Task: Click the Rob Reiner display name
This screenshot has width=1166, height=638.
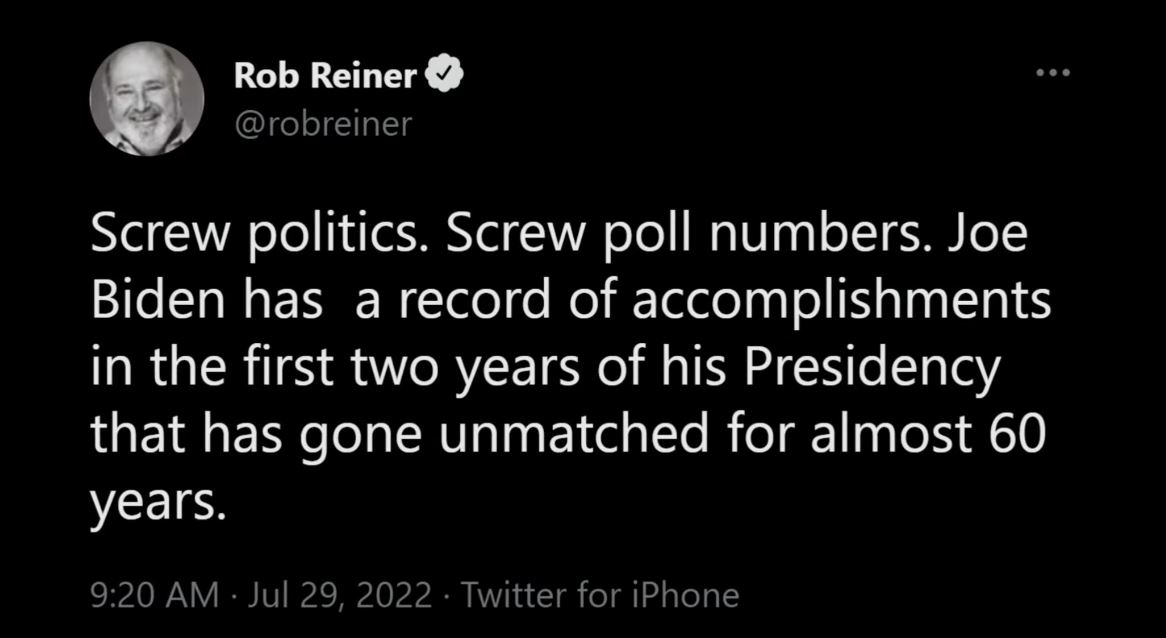Action: point(325,76)
